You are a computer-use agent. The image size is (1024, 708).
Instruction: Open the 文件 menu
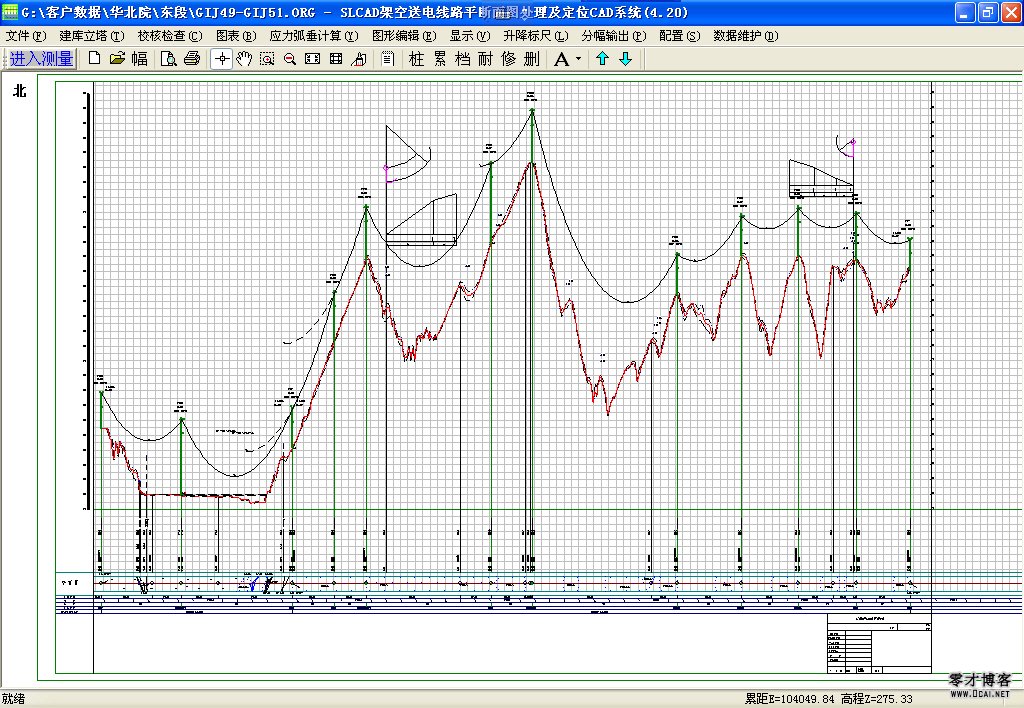pyautogui.click(x=26, y=35)
